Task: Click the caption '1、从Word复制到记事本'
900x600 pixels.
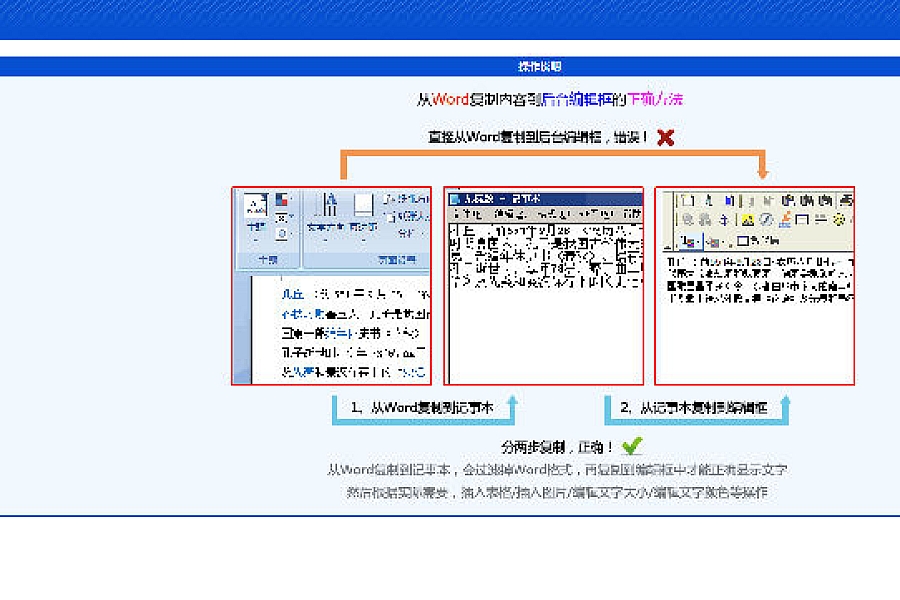Action: [422, 408]
